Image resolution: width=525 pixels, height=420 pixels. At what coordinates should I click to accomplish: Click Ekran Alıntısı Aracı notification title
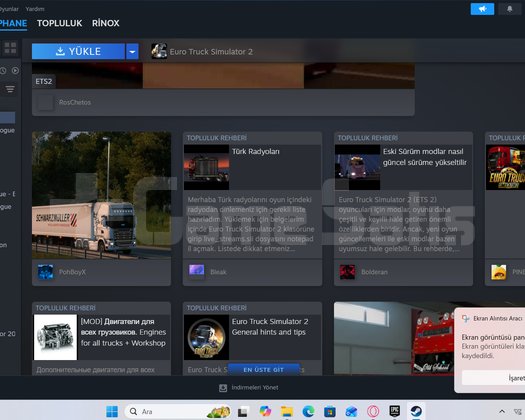click(498, 319)
